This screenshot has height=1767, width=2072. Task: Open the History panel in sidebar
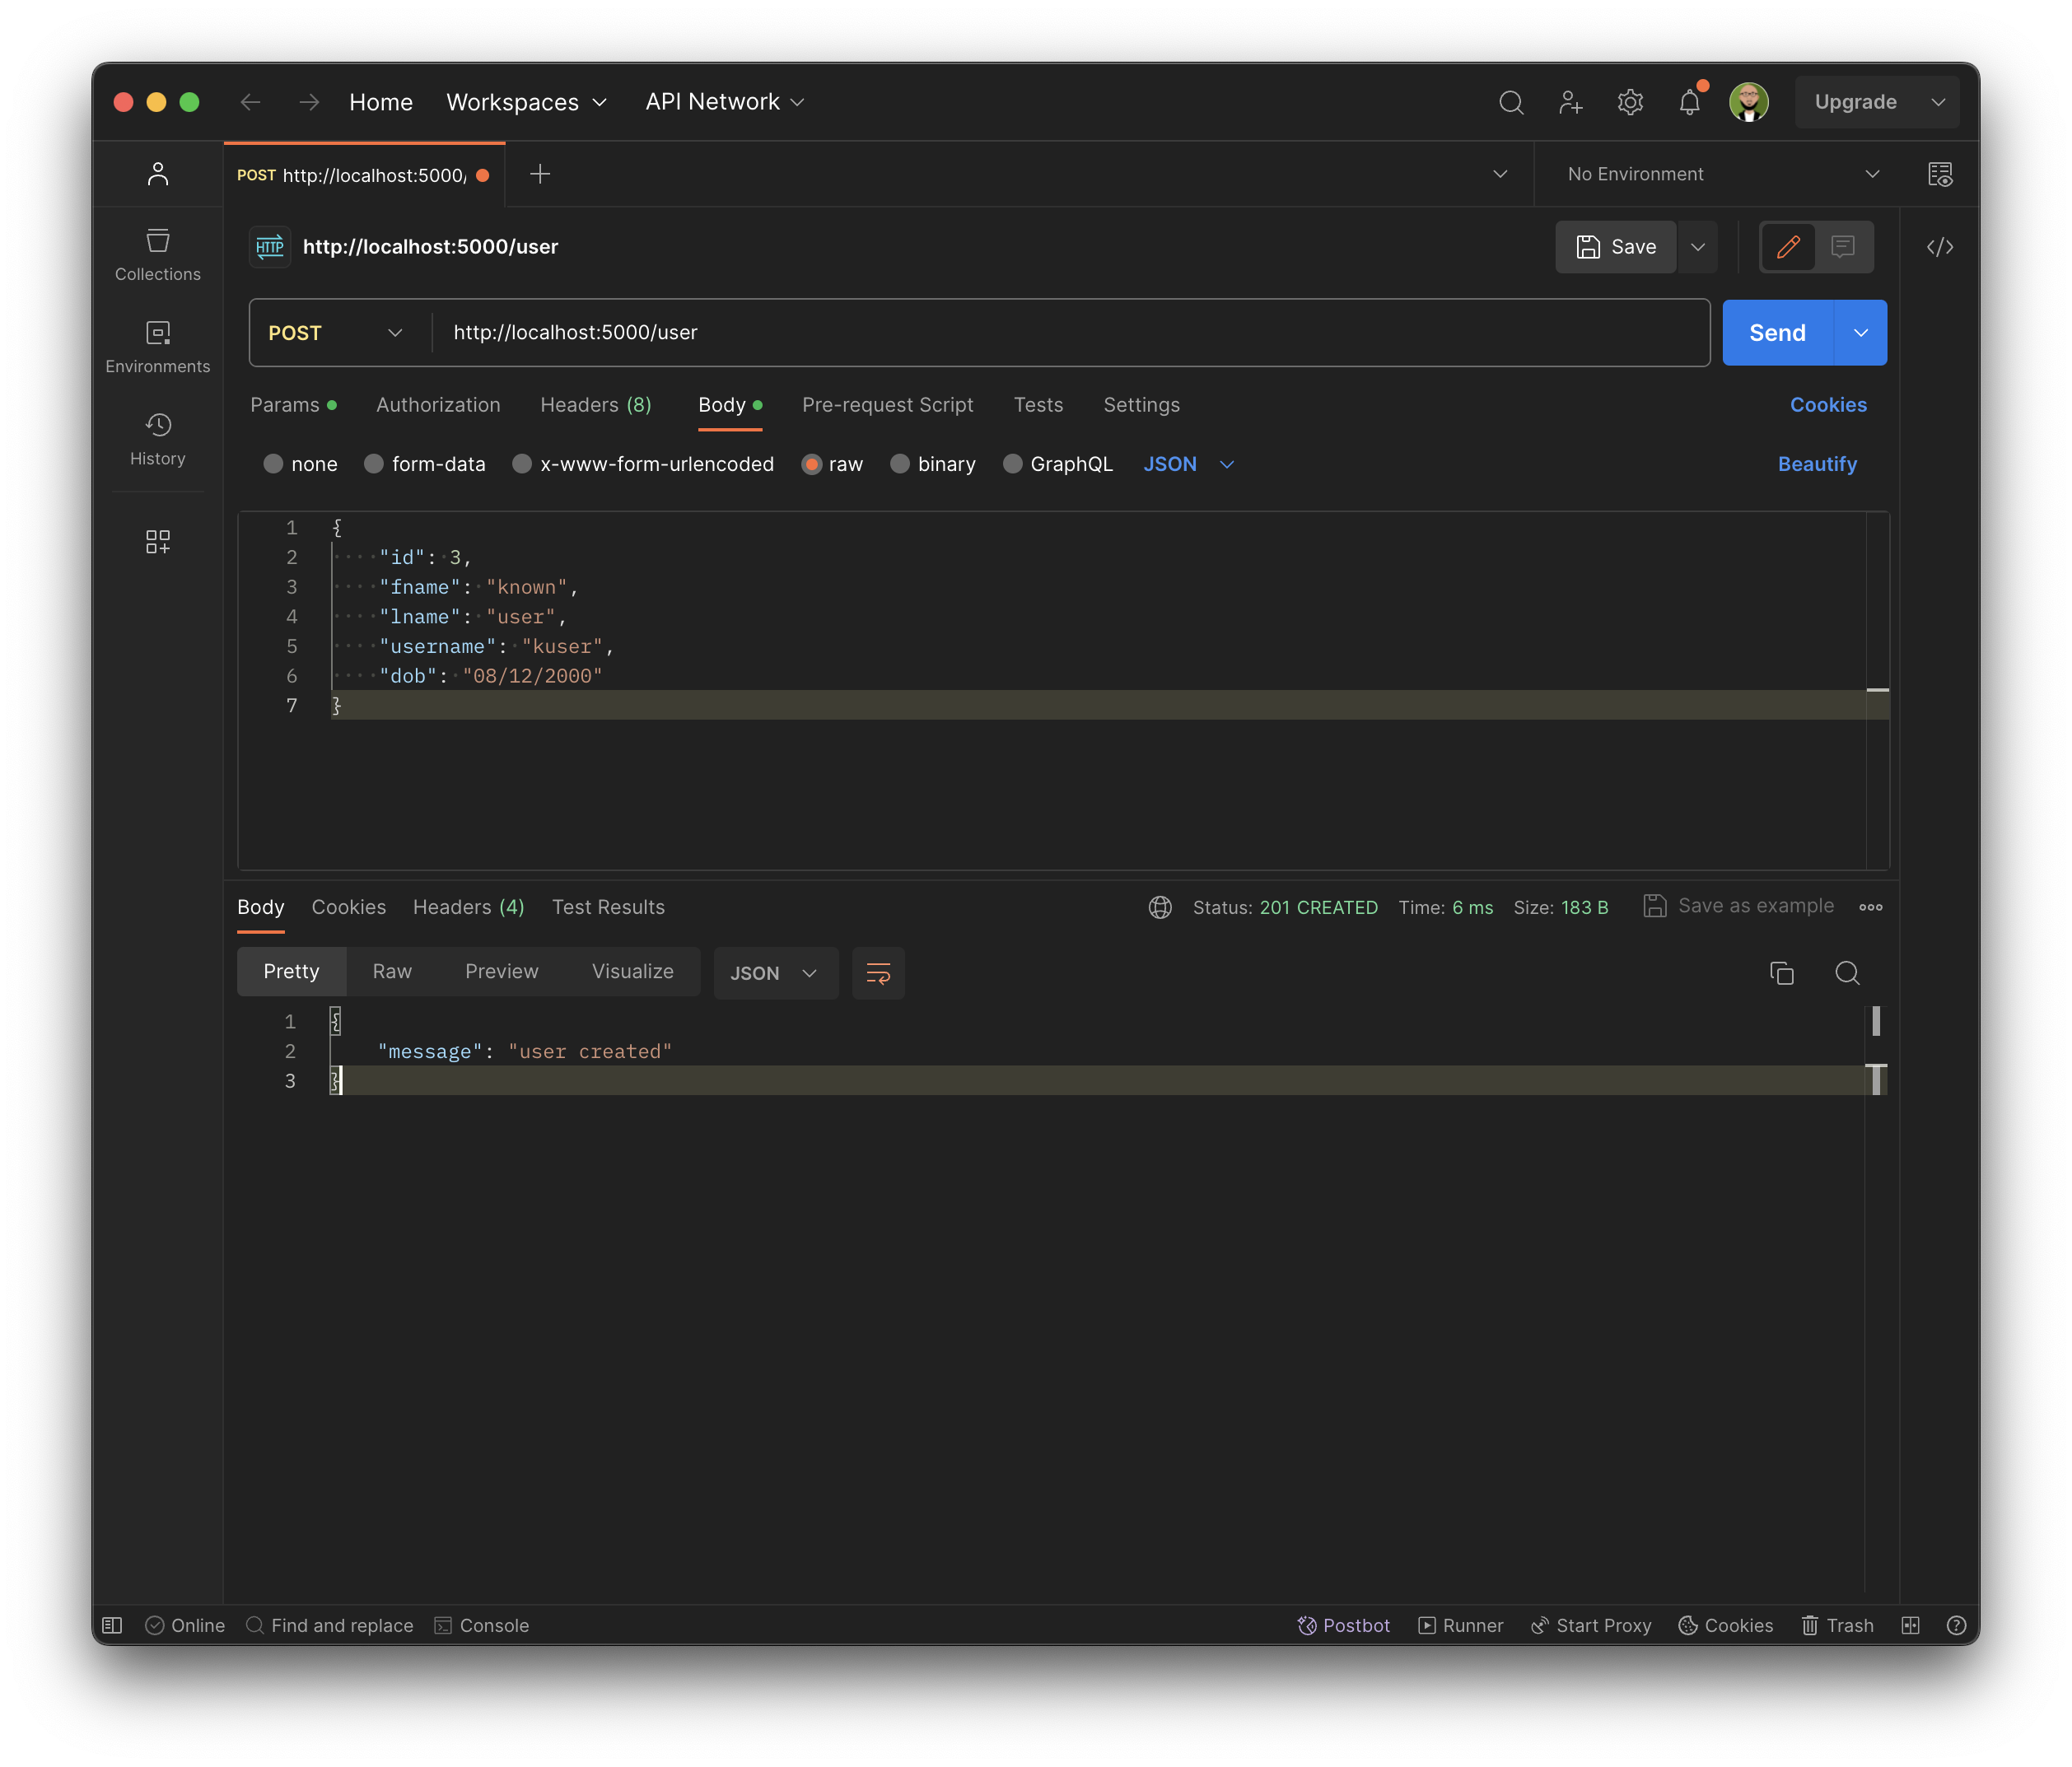point(157,438)
